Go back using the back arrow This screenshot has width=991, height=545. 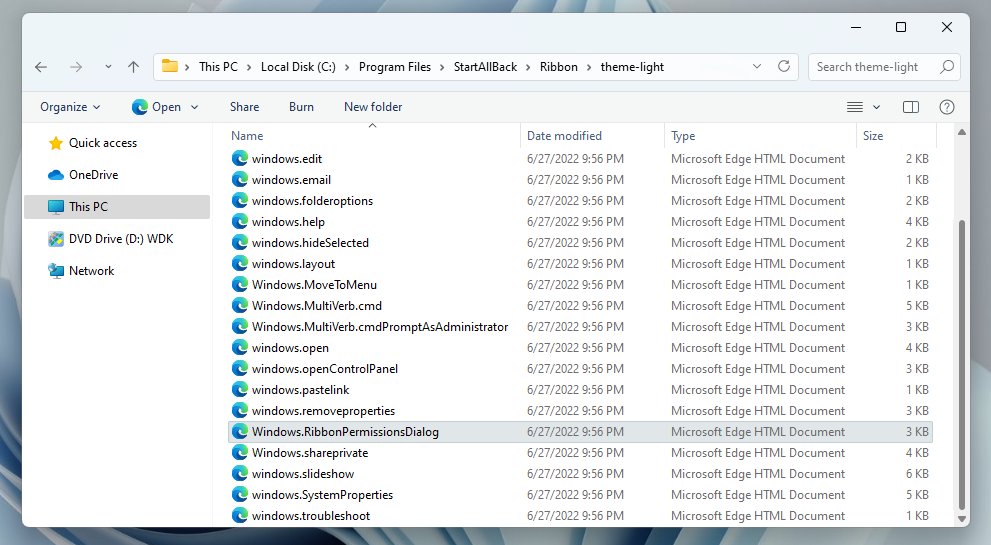click(41, 67)
